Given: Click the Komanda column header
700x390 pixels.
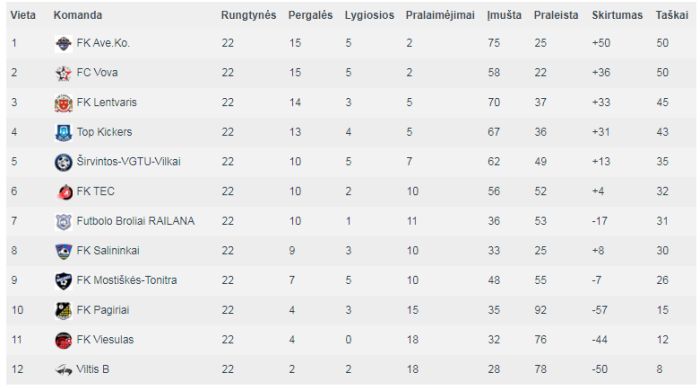Looking at the screenshot, I should pos(78,15).
